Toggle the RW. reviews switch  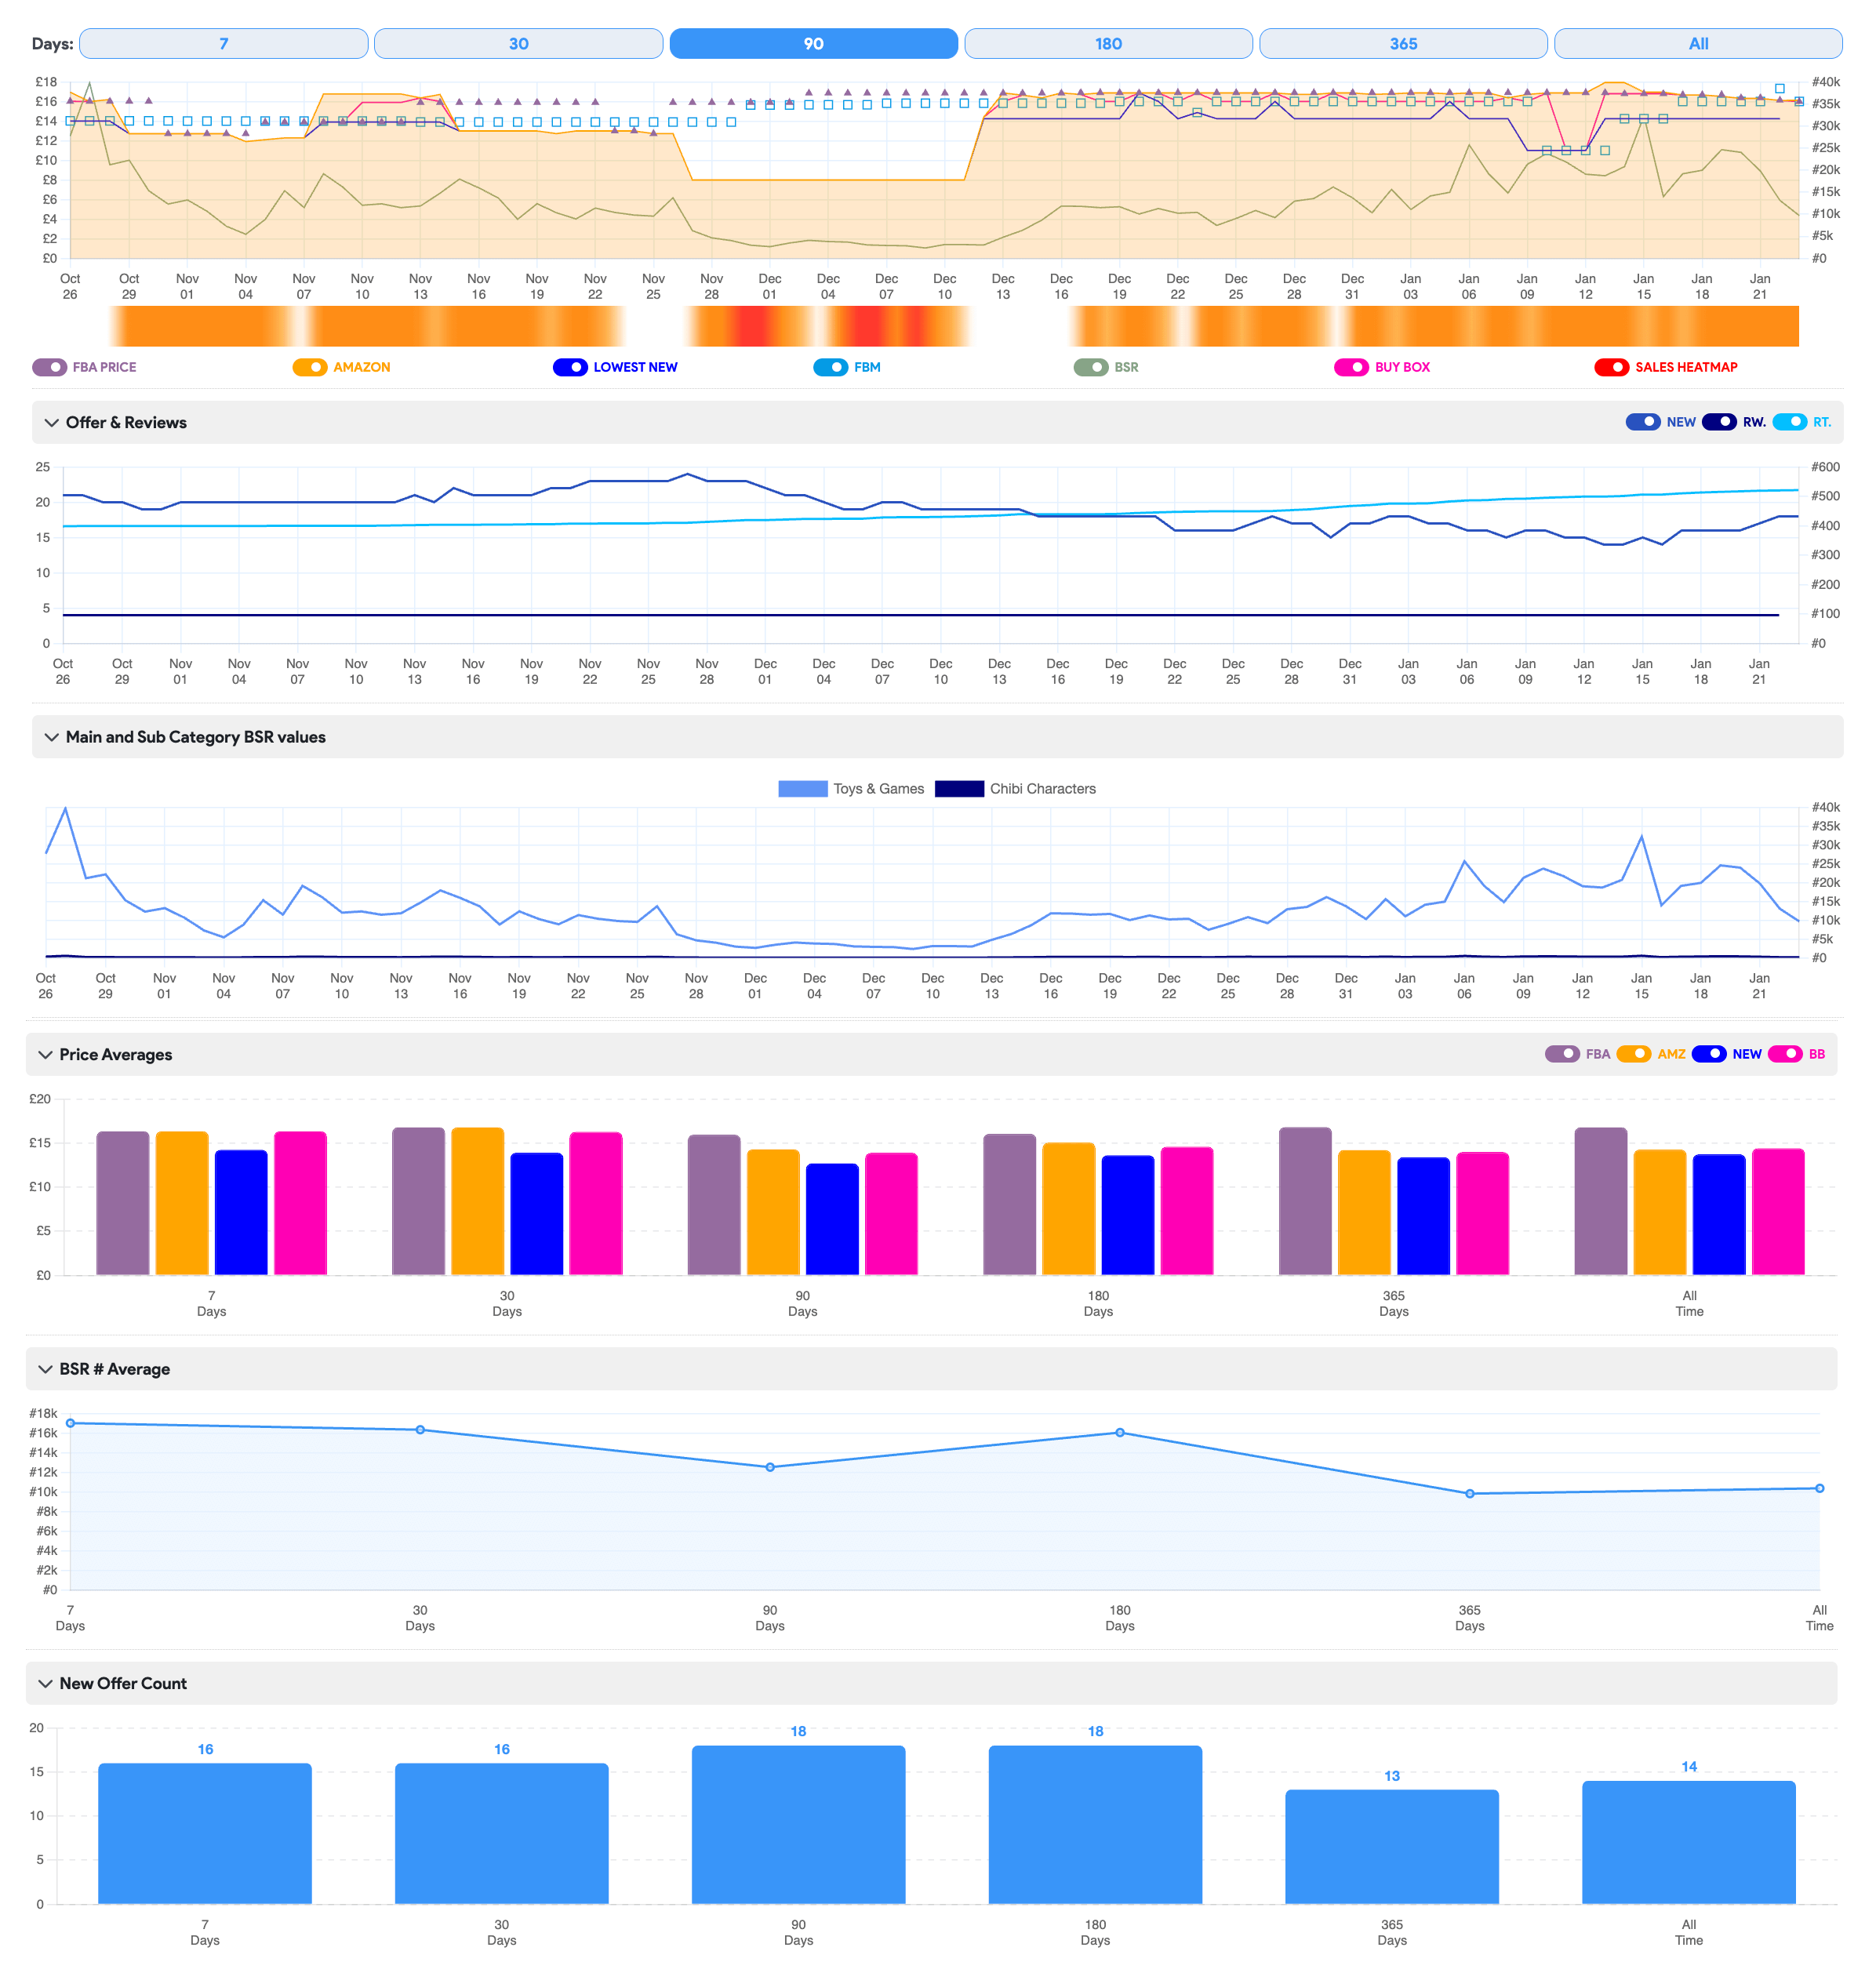point(1719,422)
